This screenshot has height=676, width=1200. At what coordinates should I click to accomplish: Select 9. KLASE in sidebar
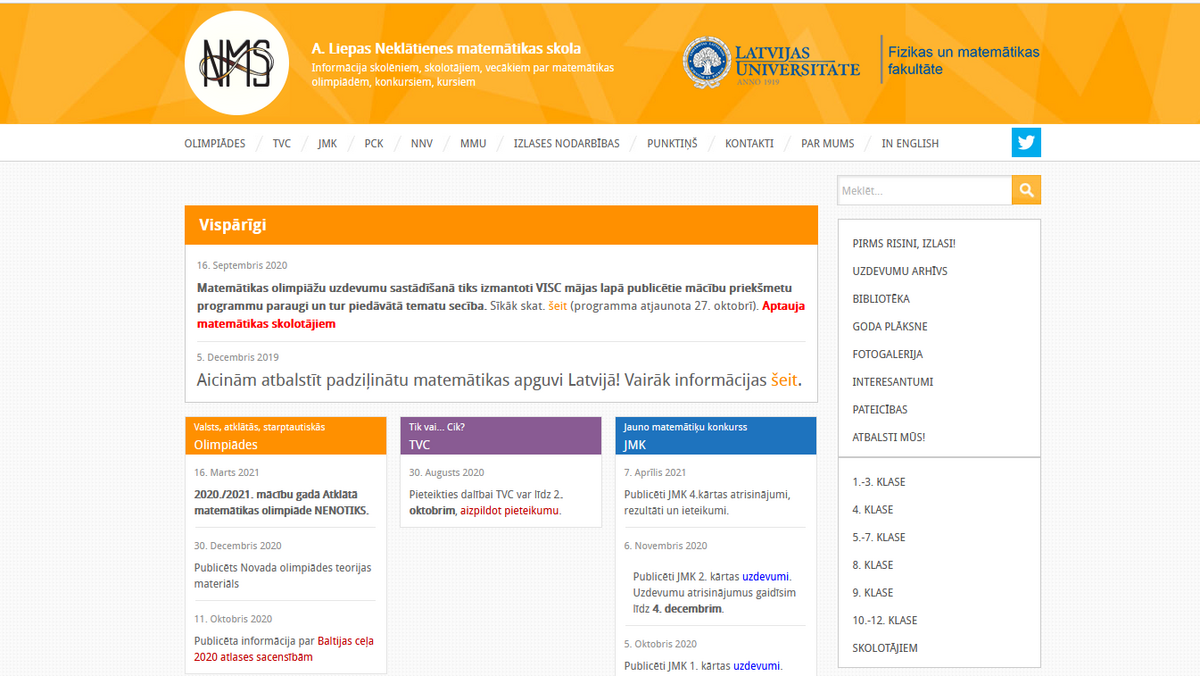(873, 593)
